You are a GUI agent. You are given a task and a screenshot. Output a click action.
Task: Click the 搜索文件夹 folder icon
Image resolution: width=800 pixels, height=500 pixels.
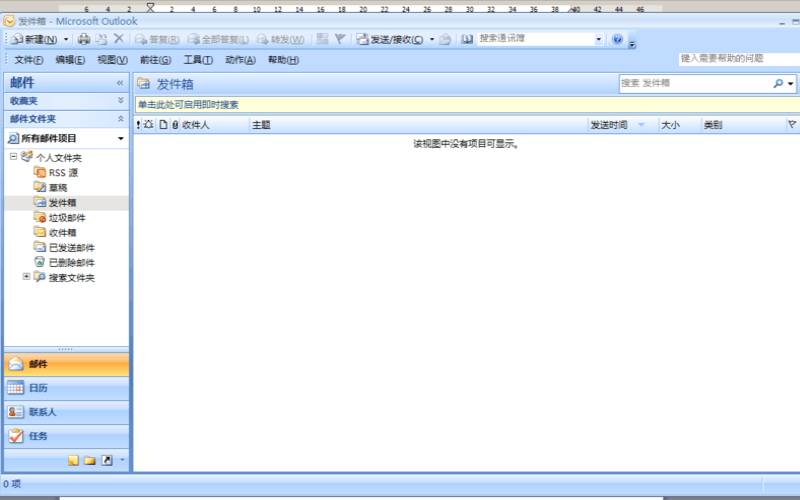(x=39, y=277)
